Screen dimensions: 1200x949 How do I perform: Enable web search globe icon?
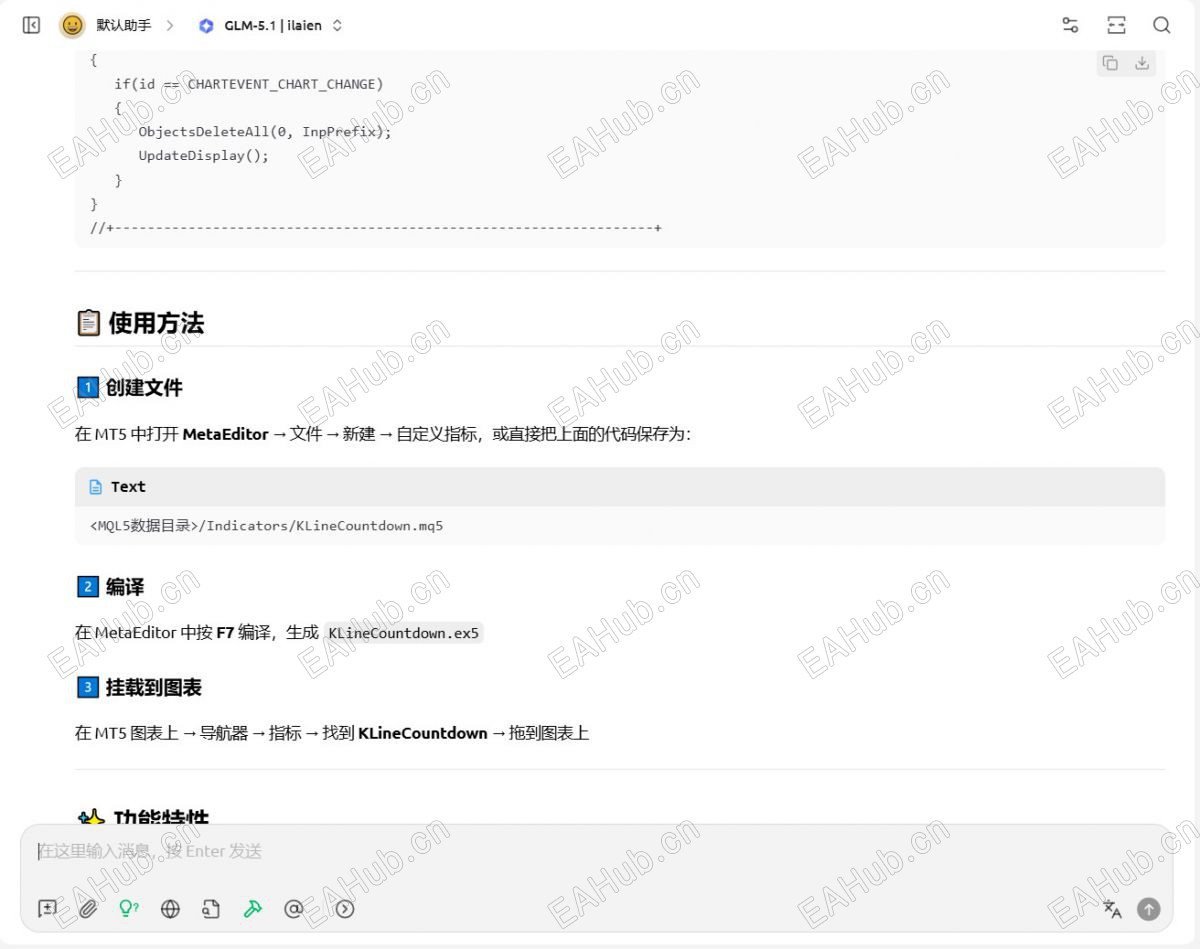pos(170,908)
